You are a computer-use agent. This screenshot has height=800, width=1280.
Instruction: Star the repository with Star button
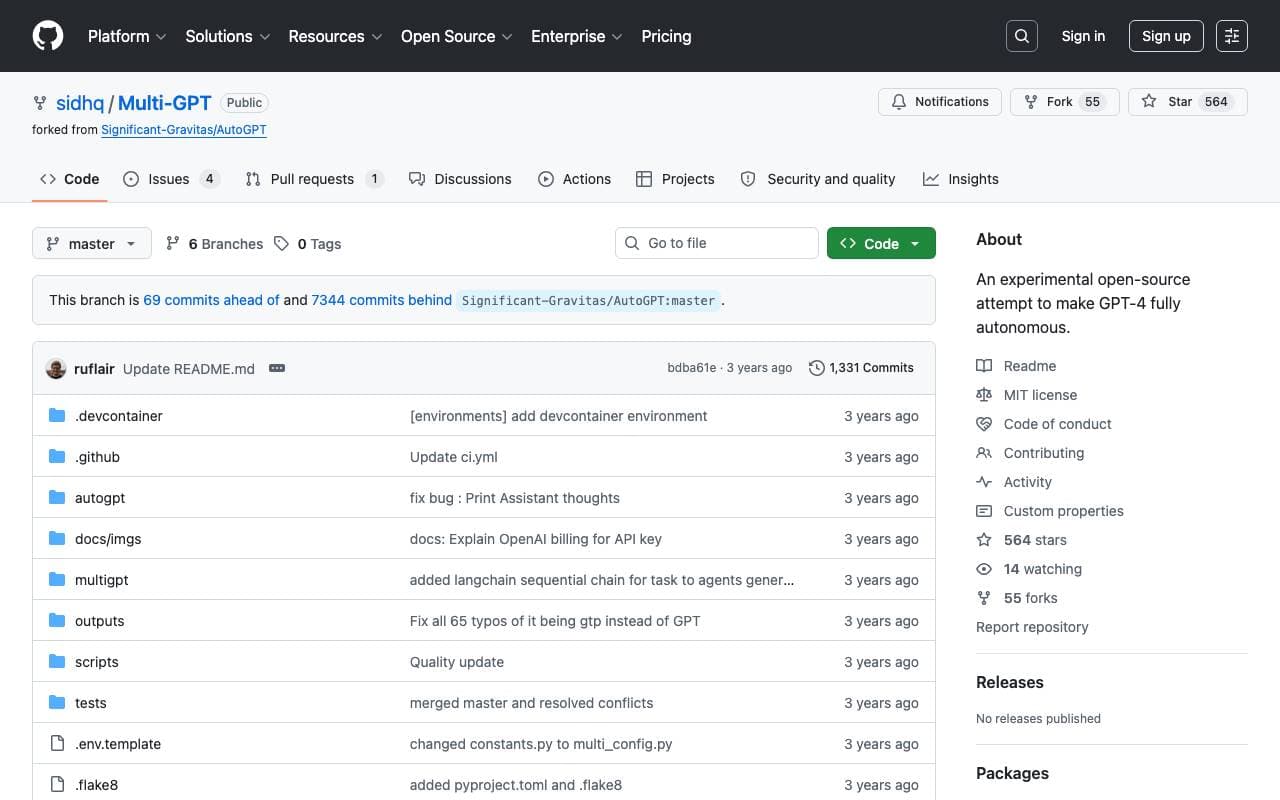coord(1188,102)
